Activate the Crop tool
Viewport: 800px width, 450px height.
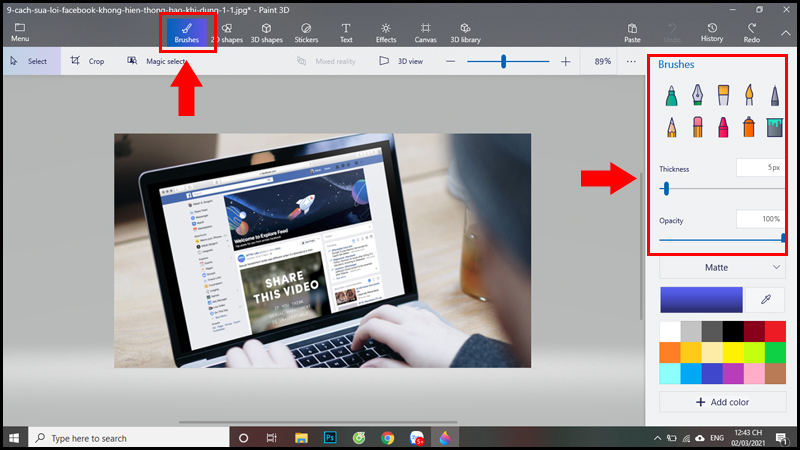88,61
